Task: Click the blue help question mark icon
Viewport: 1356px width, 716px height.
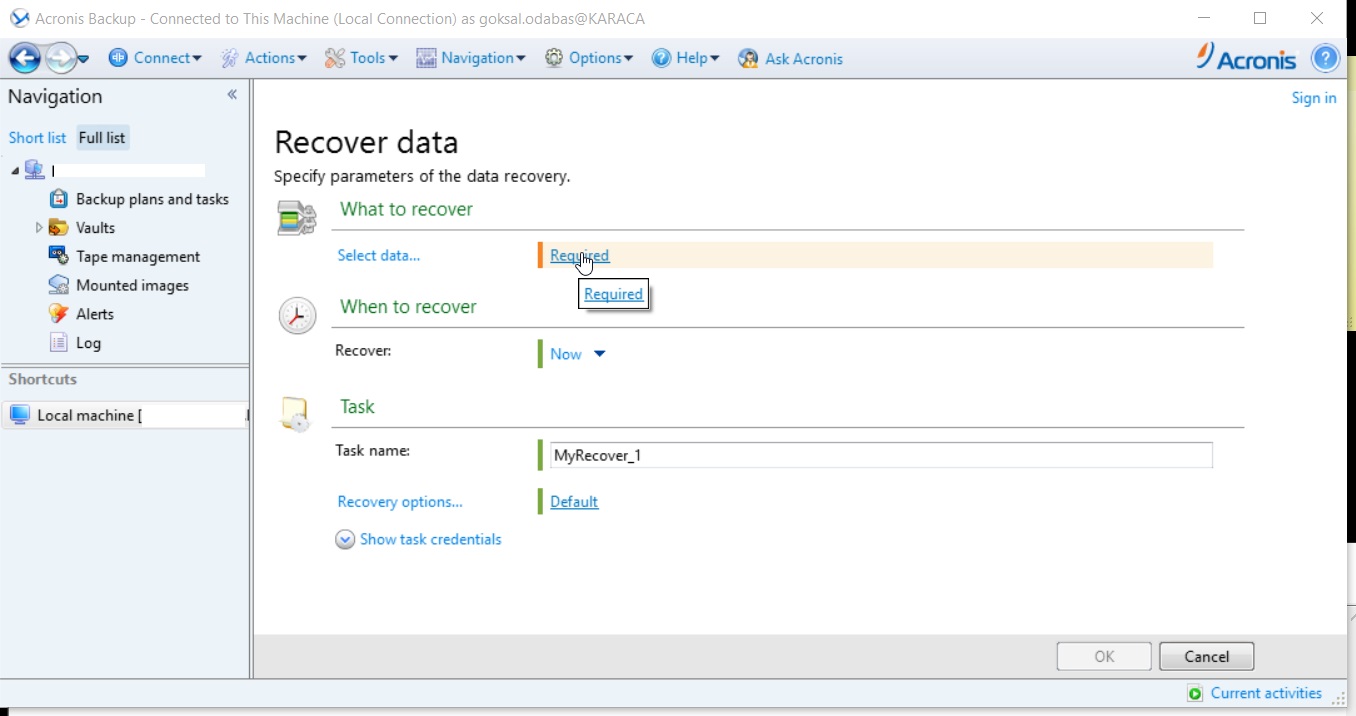Action: point(1325,58)
